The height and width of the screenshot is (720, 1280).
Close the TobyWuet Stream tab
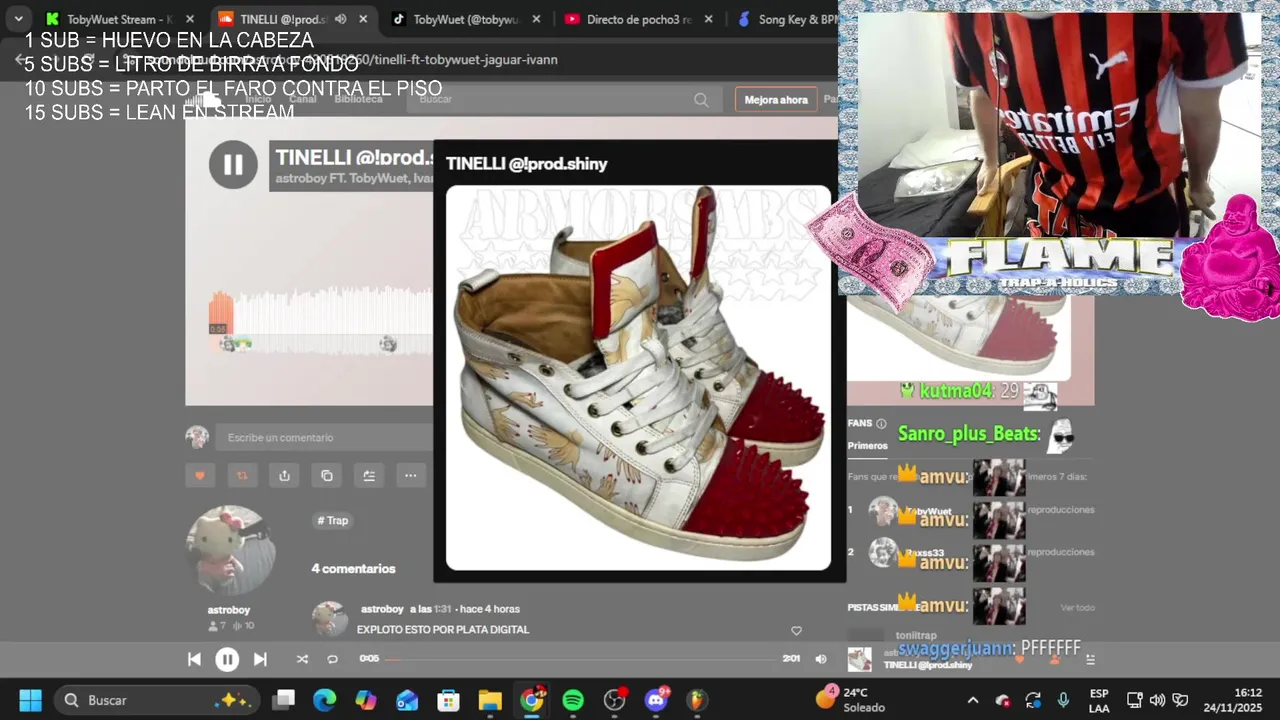(192, 19)
